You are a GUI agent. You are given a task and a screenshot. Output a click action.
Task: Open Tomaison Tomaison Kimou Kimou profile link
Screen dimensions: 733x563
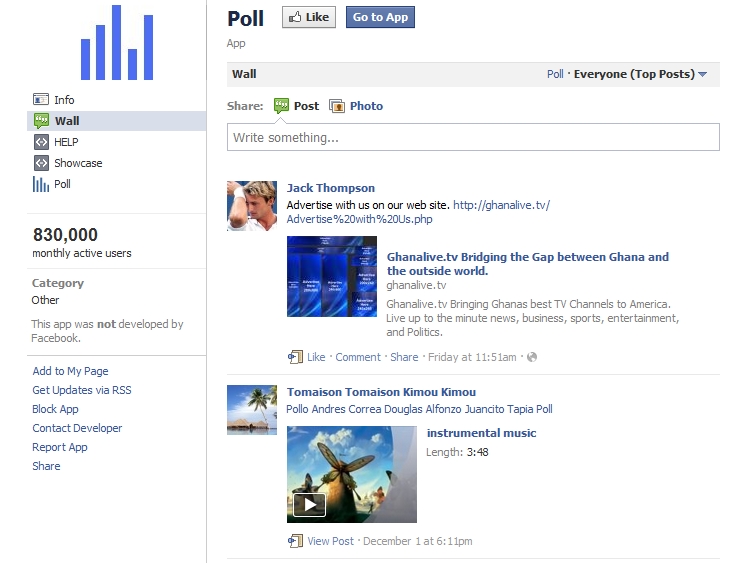tap(381, 392)
